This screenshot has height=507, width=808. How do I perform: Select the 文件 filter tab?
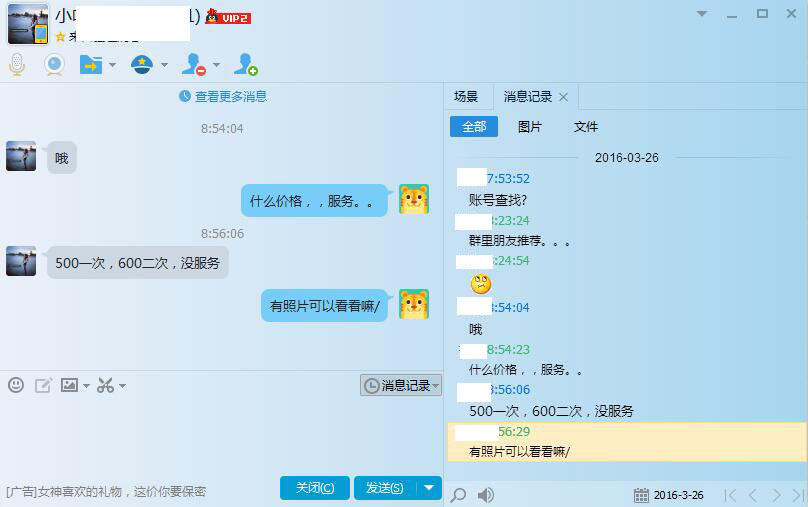coord(586,127)
